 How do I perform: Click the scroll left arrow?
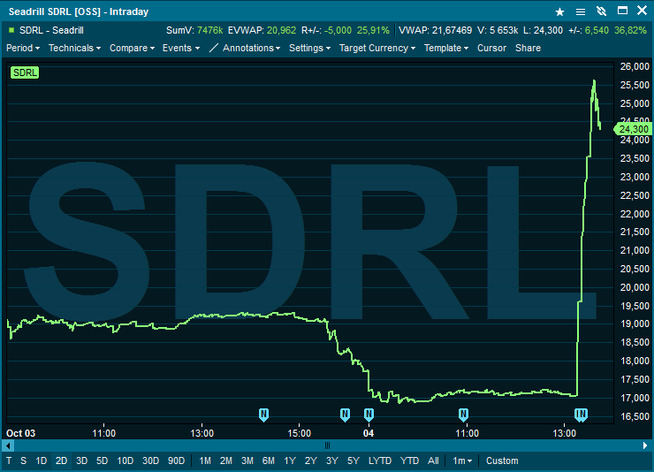click(x=8, y=446)
